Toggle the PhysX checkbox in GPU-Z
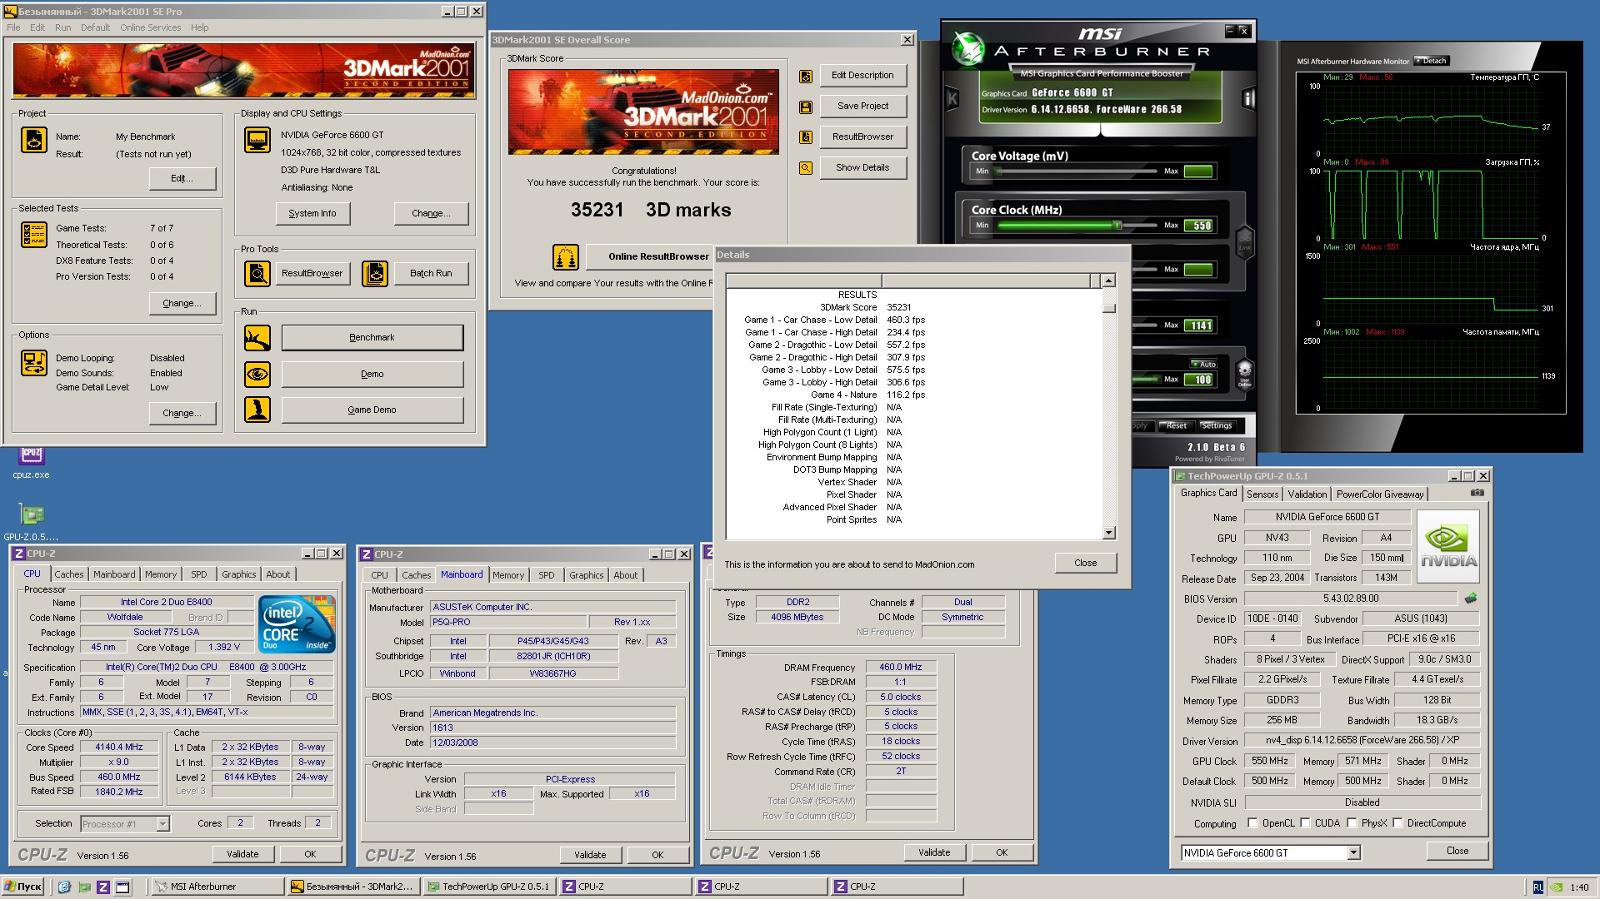Screen dimensions: 1600x899 pyautogui.click(x=1351, y=823)
